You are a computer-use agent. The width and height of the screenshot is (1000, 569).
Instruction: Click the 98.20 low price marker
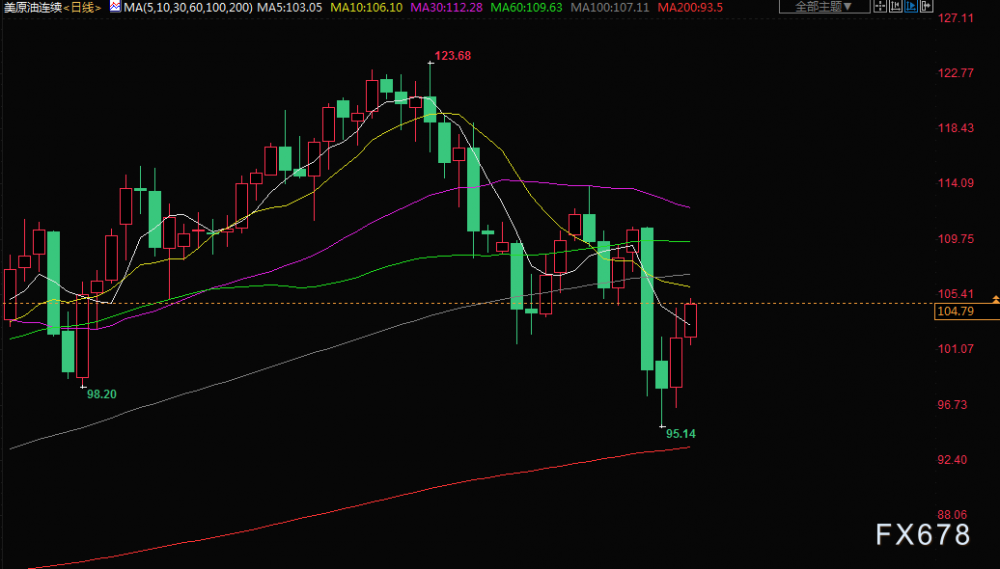tap(102, 394)
